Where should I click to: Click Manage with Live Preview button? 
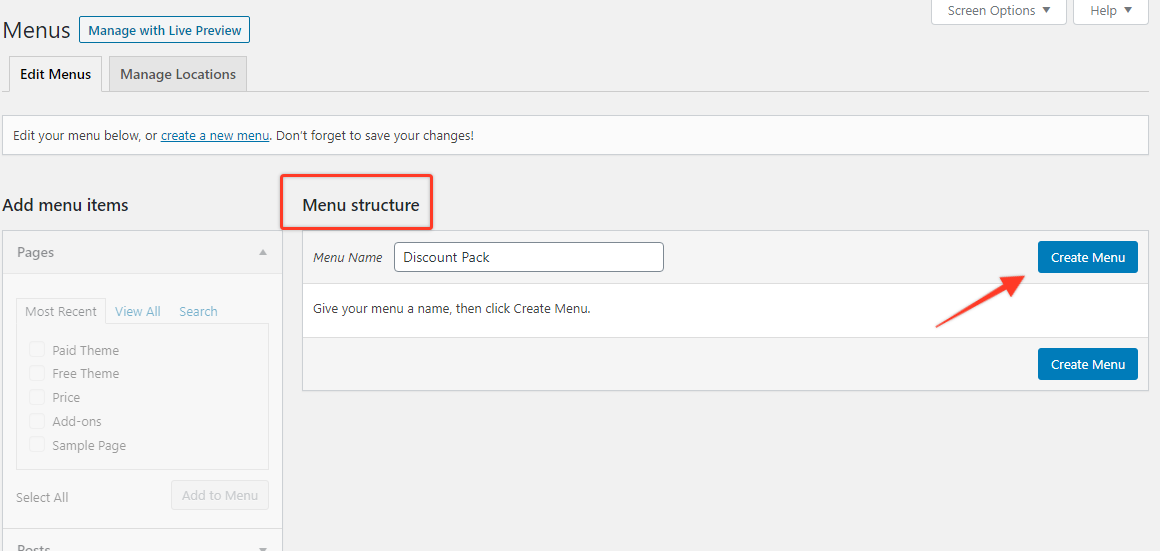[165, 30]
